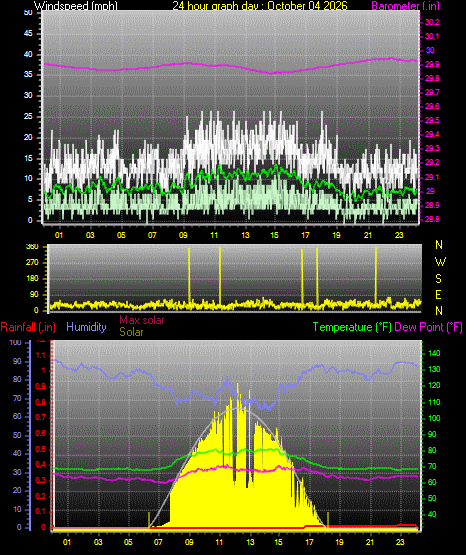Viewport: 466px width, 555px height.
Task: Click the '29.6' barometer axis value
Action: pyautogui.click(x=432, y=107)
